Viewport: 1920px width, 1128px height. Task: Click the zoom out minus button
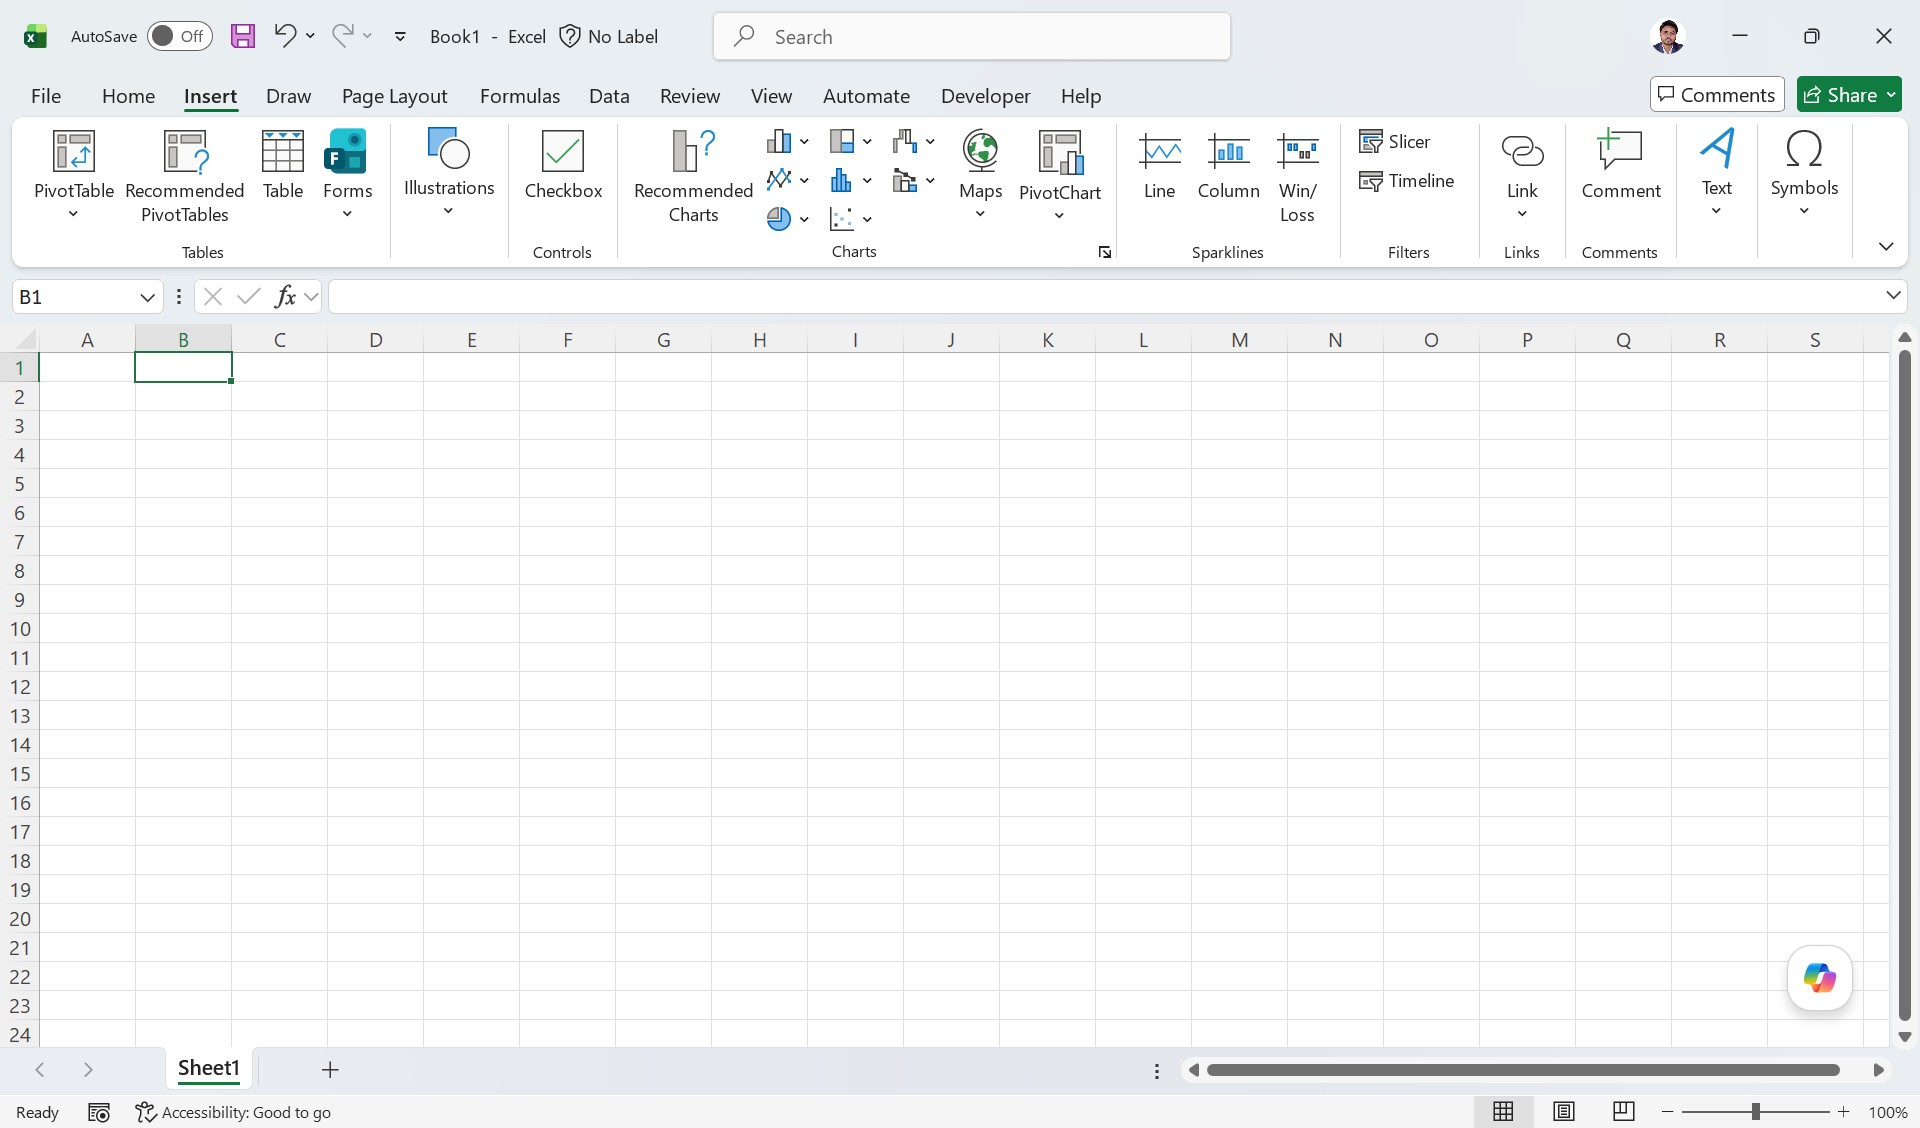1667,1112
